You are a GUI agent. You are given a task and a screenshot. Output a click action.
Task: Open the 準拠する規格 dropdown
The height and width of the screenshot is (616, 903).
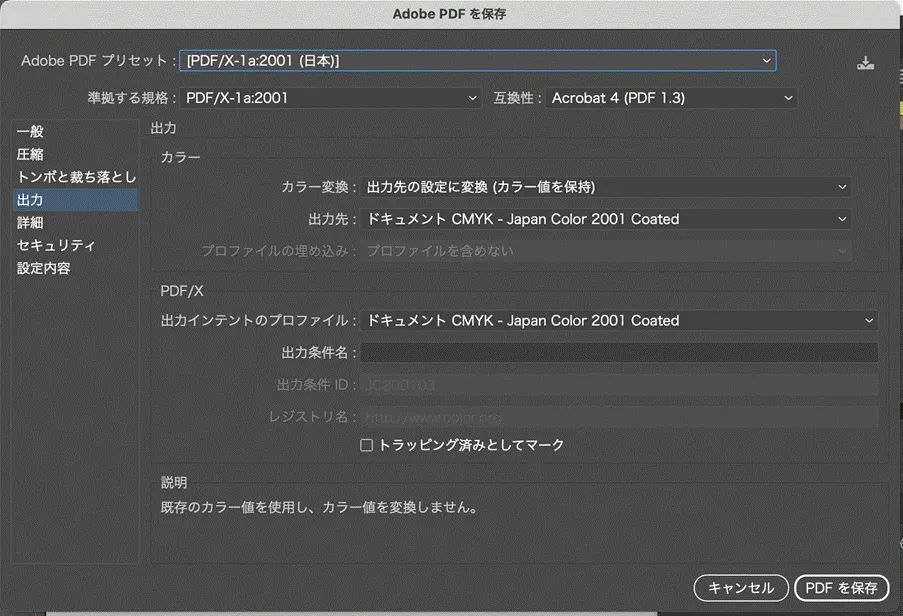coord(330,98)
